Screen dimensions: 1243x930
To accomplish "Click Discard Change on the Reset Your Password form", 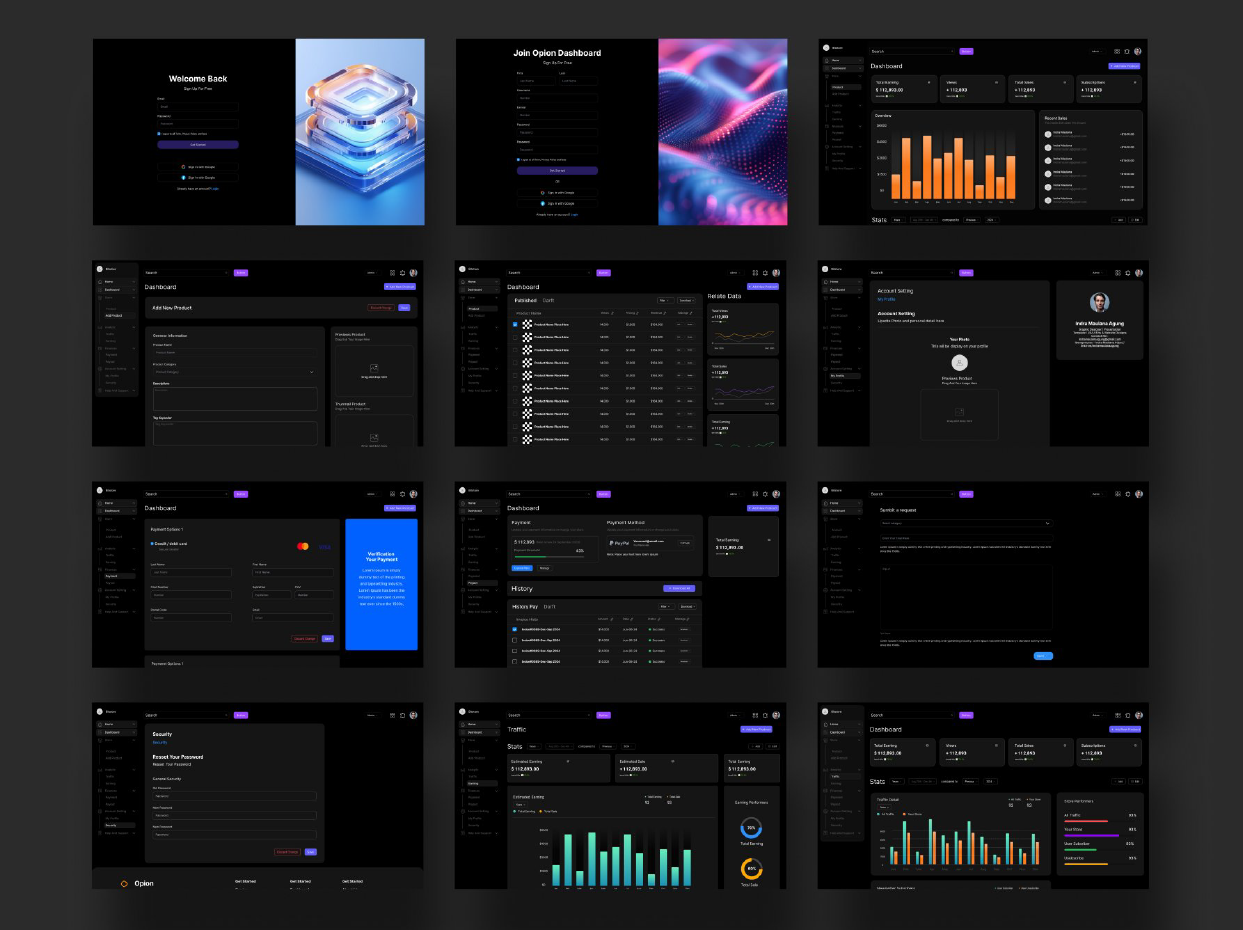I will click(287, 852).
